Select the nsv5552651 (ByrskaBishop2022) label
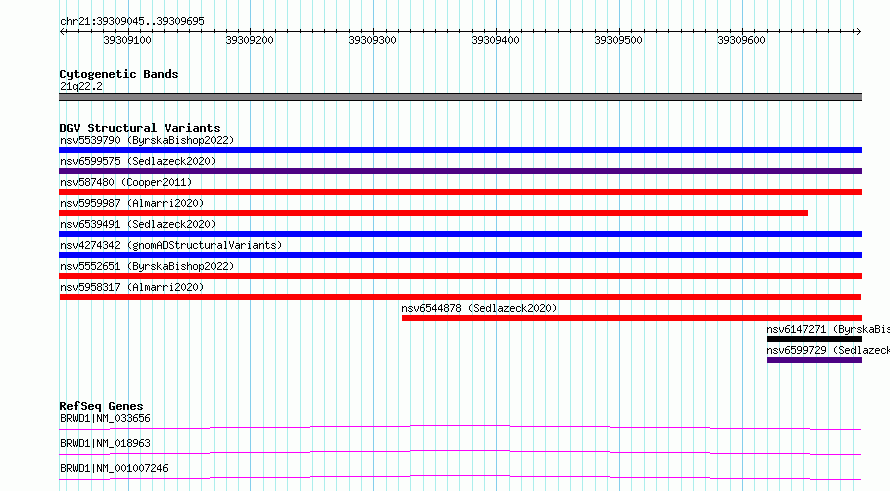This screenshot has width=890, height=491. 147,266
